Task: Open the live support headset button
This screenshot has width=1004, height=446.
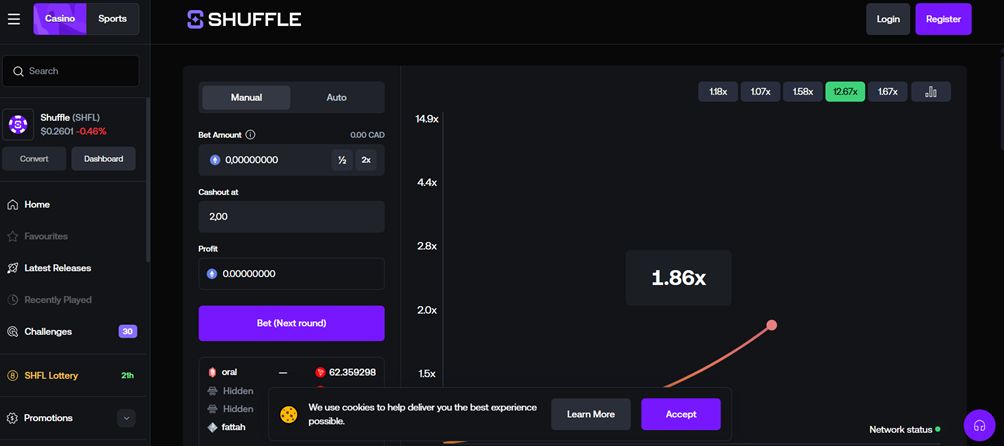Action: tap(979, 426)
